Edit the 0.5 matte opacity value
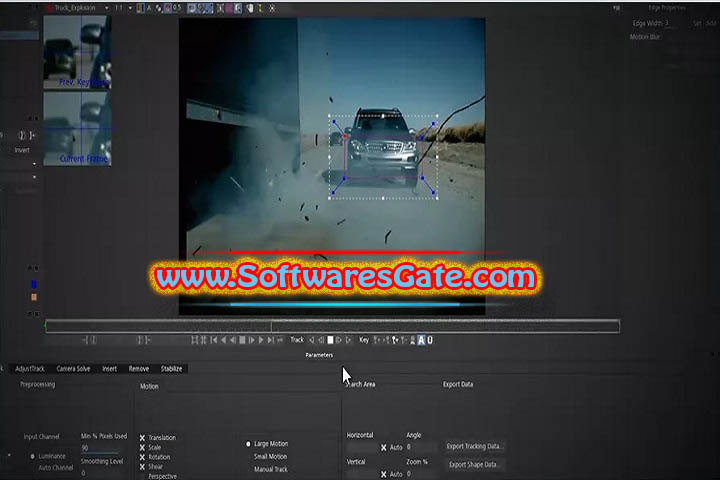The width and height of the screenshot is (720, 480). [177, 8]
